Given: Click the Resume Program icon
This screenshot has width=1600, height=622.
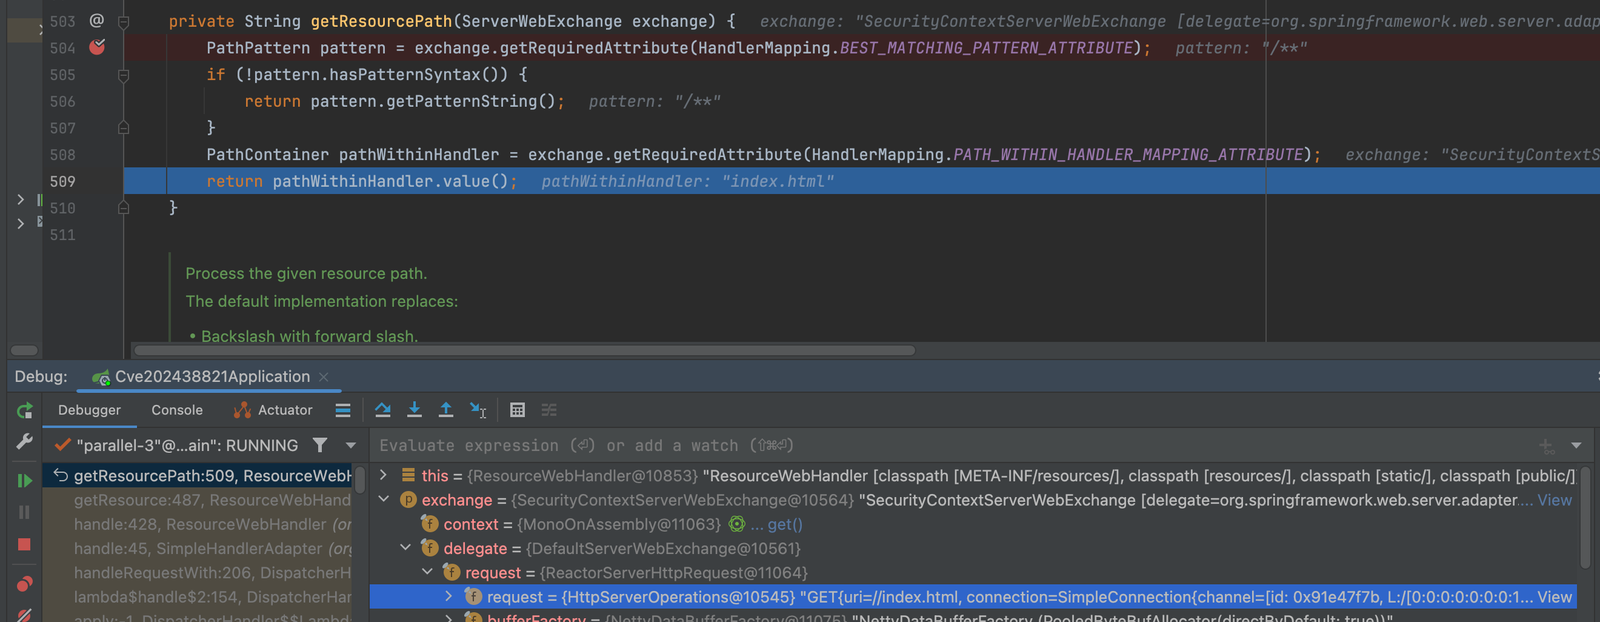Looking at the screenshot, I should (x=25, y=481).
